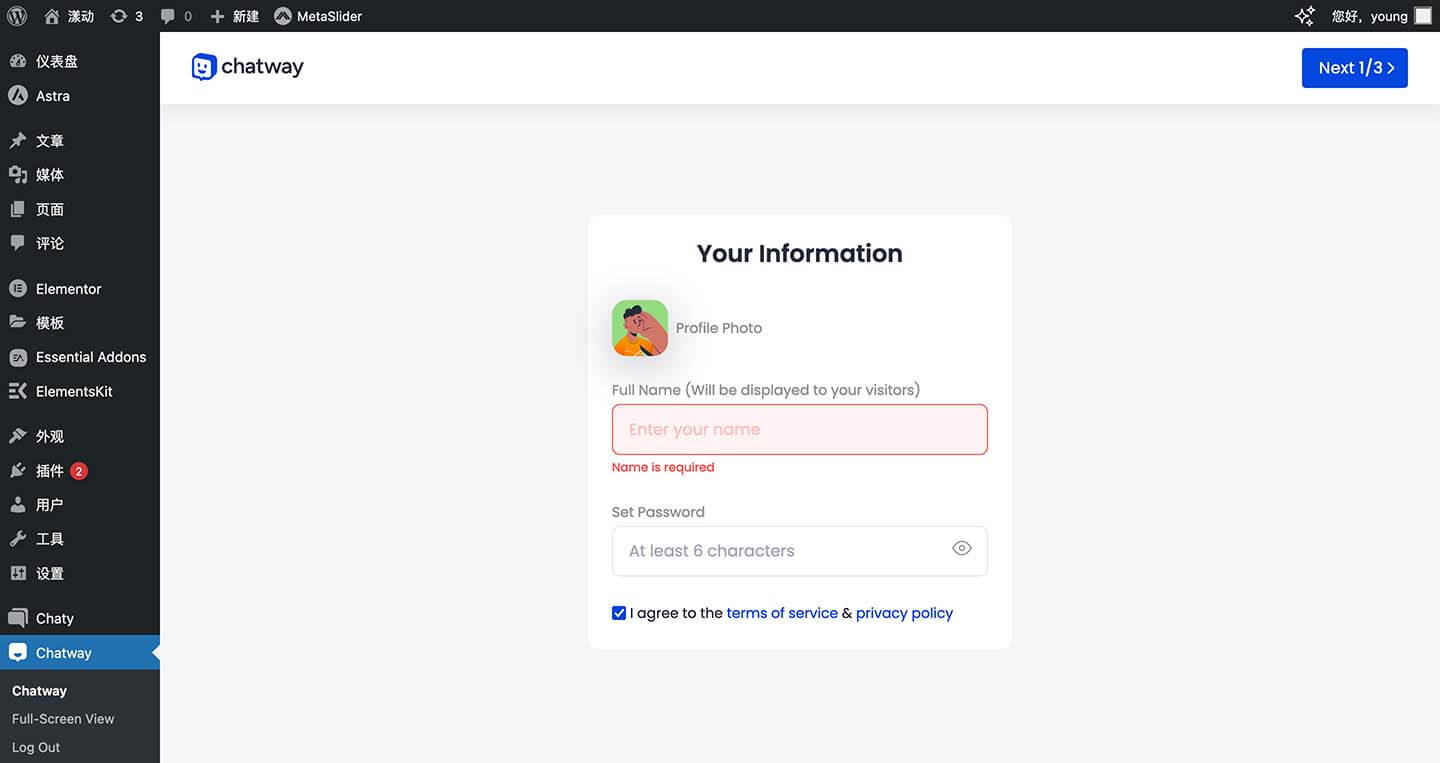The width and height of the screenshot is (1440, 763).
Task: Click the 媒体 media icon
Action: [x=17, y=175]
